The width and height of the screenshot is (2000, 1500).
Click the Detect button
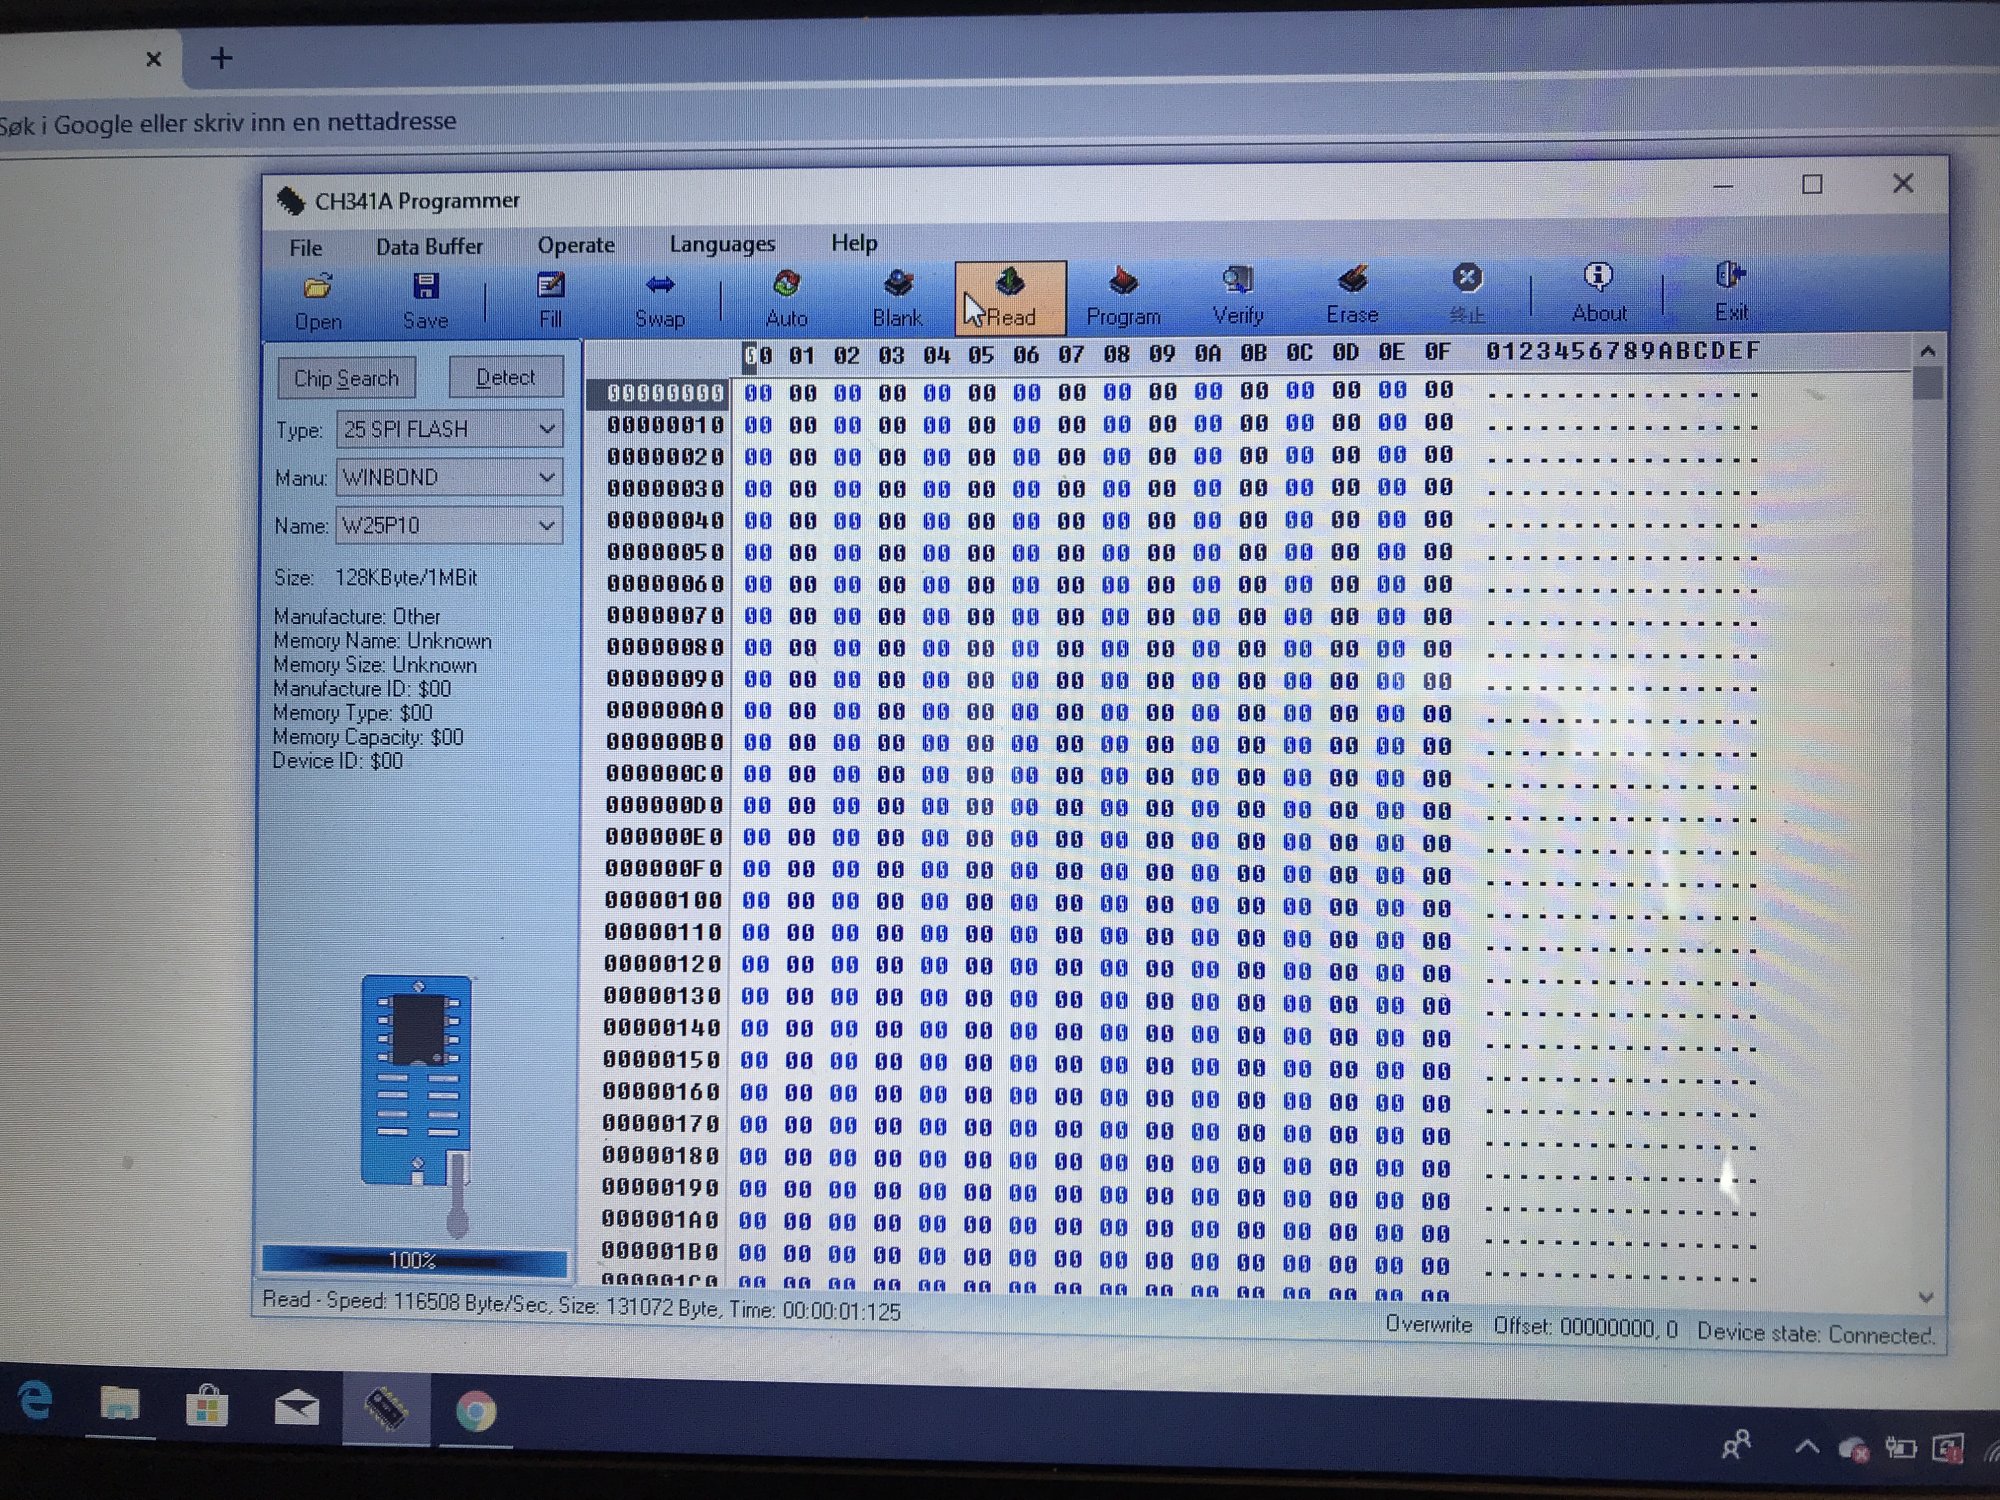pyautogui.click(x=505, y=377)
